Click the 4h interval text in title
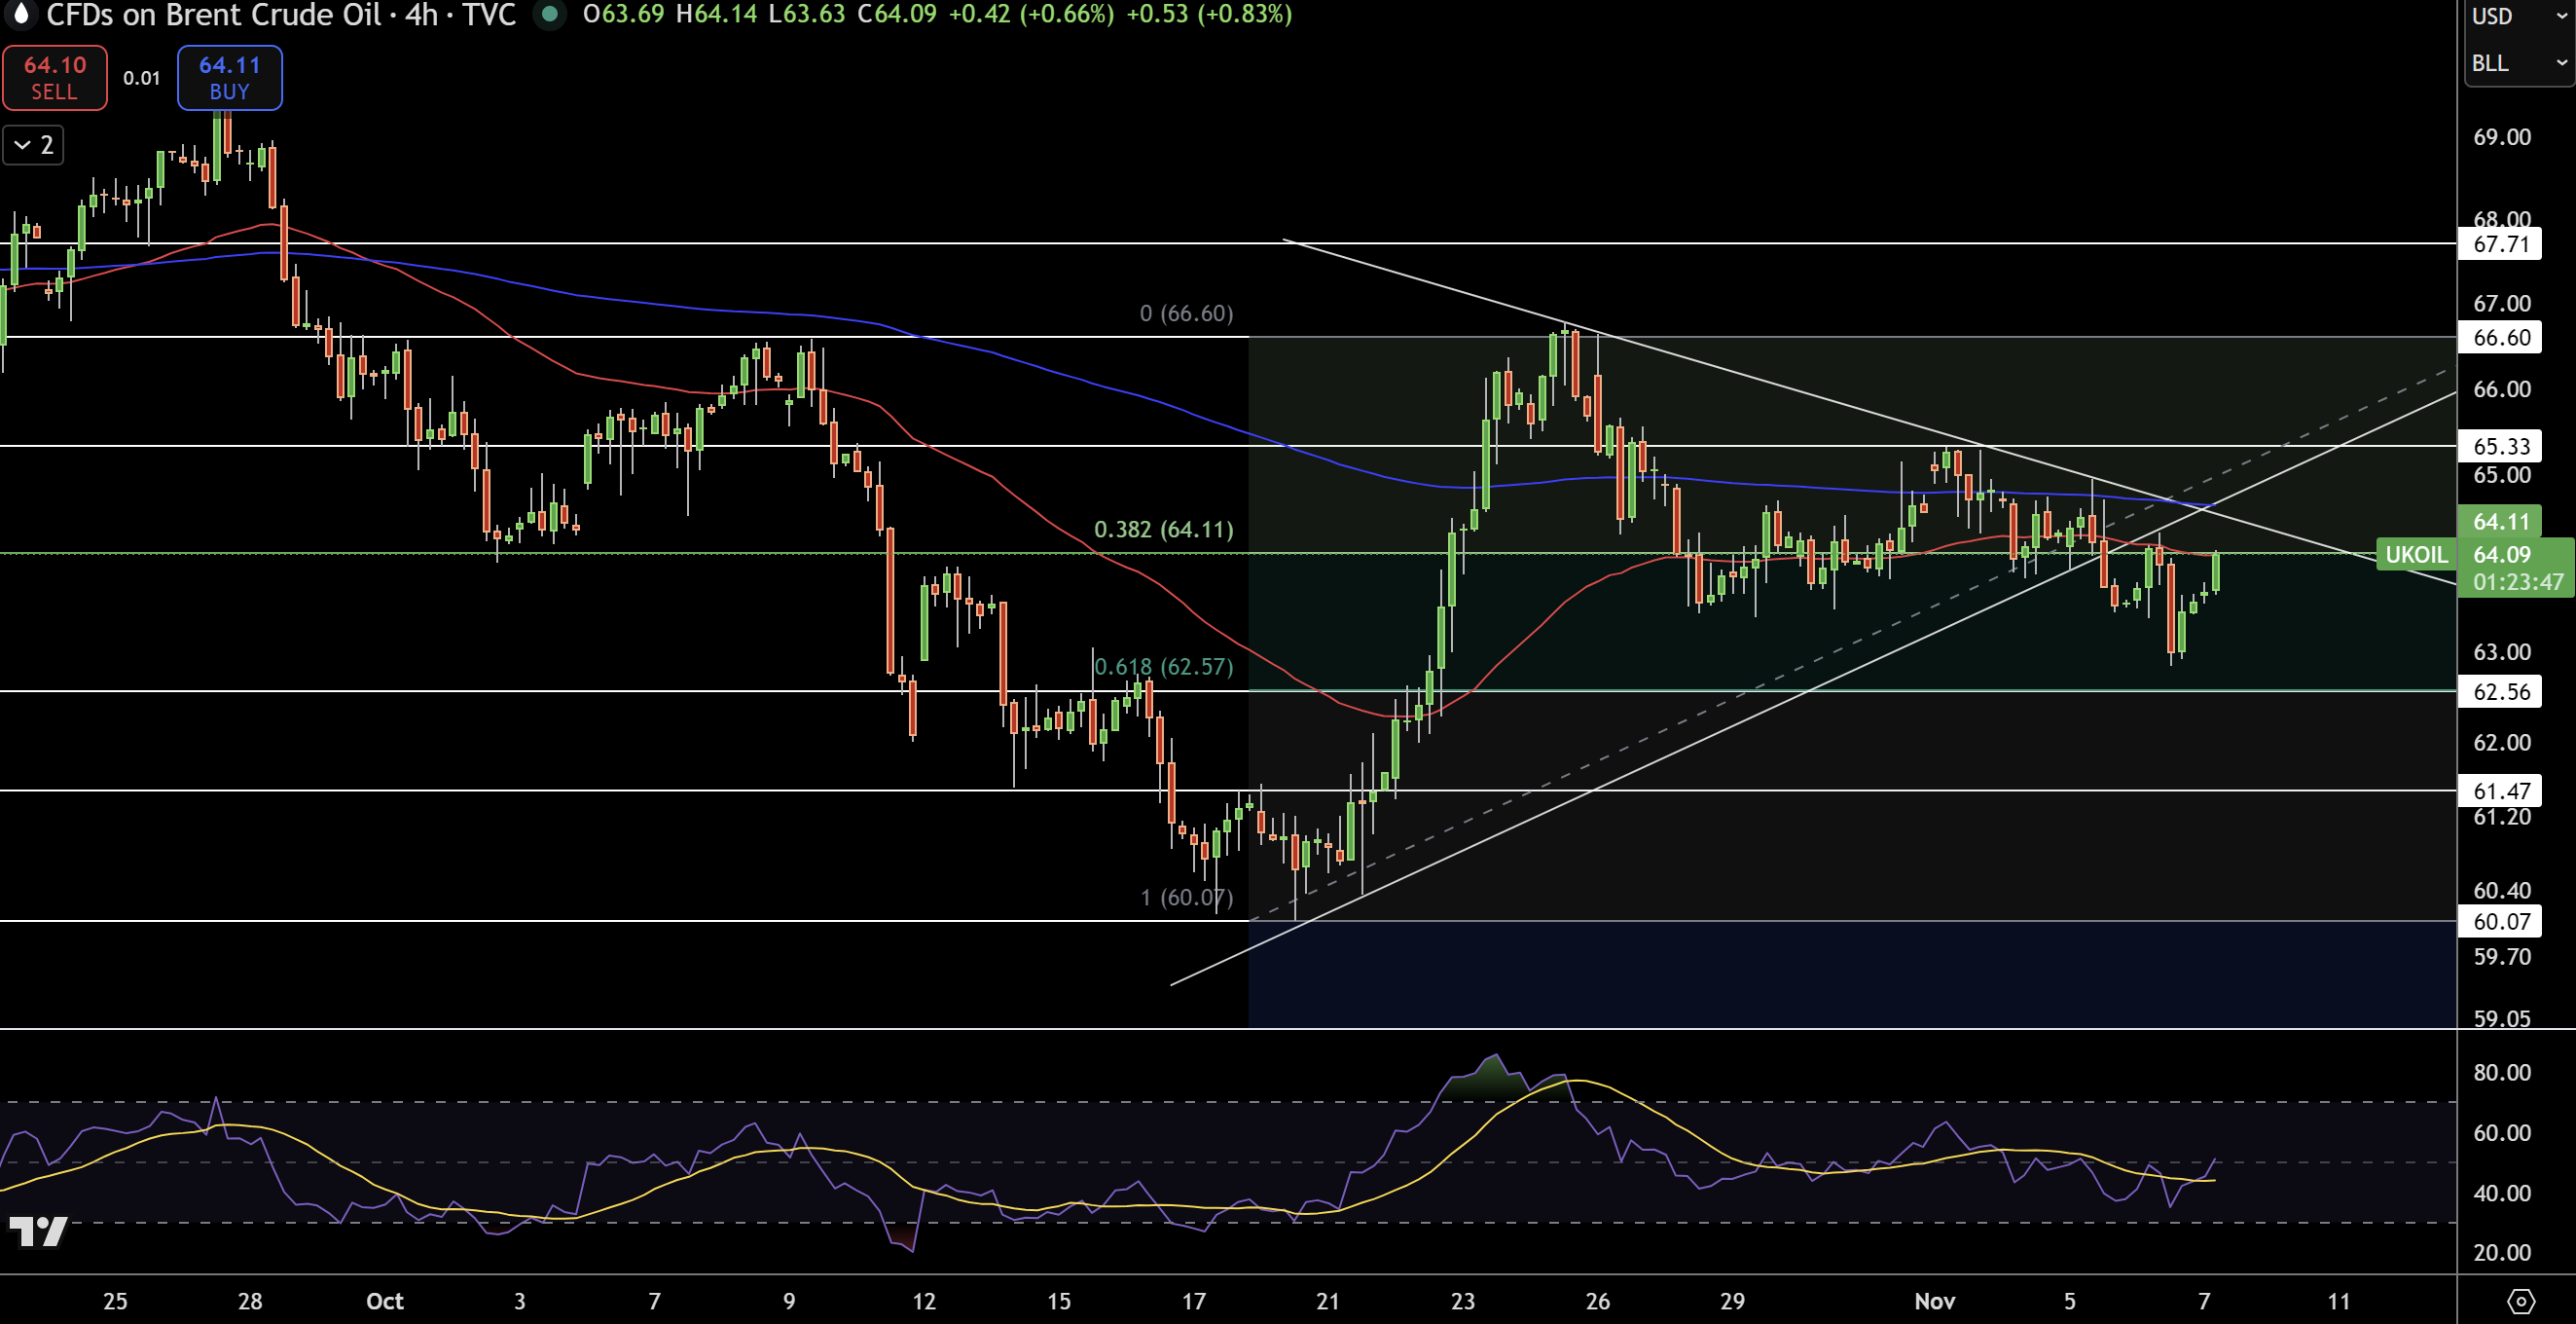Viewport: 2576px width, 1324px height. point(421,14)
